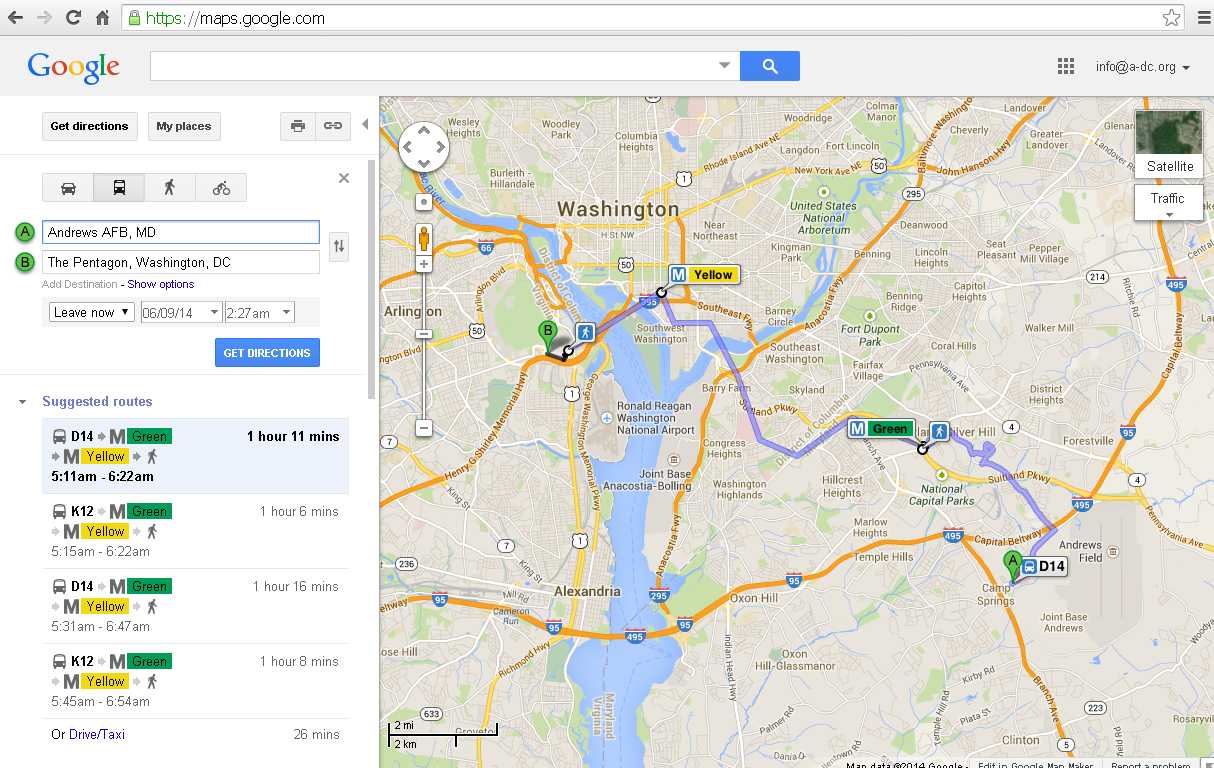
Task: Open the Google apps grid
Action: click(x=1066, y=67)
